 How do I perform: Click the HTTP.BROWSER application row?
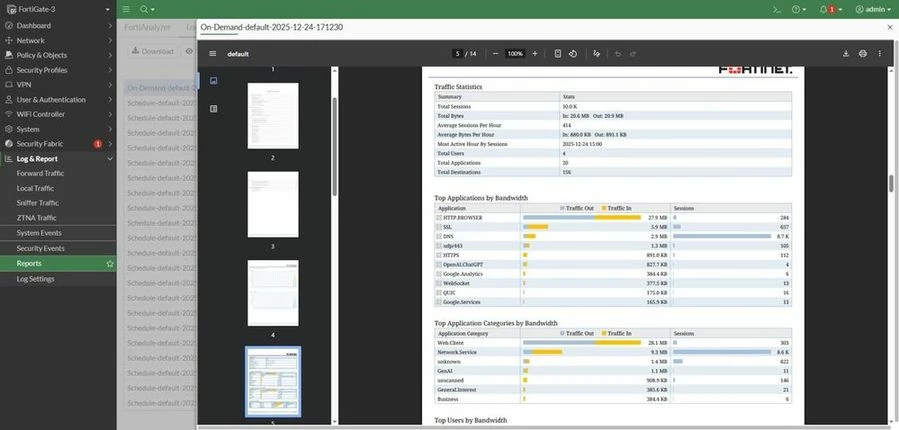tap(613, 218)
